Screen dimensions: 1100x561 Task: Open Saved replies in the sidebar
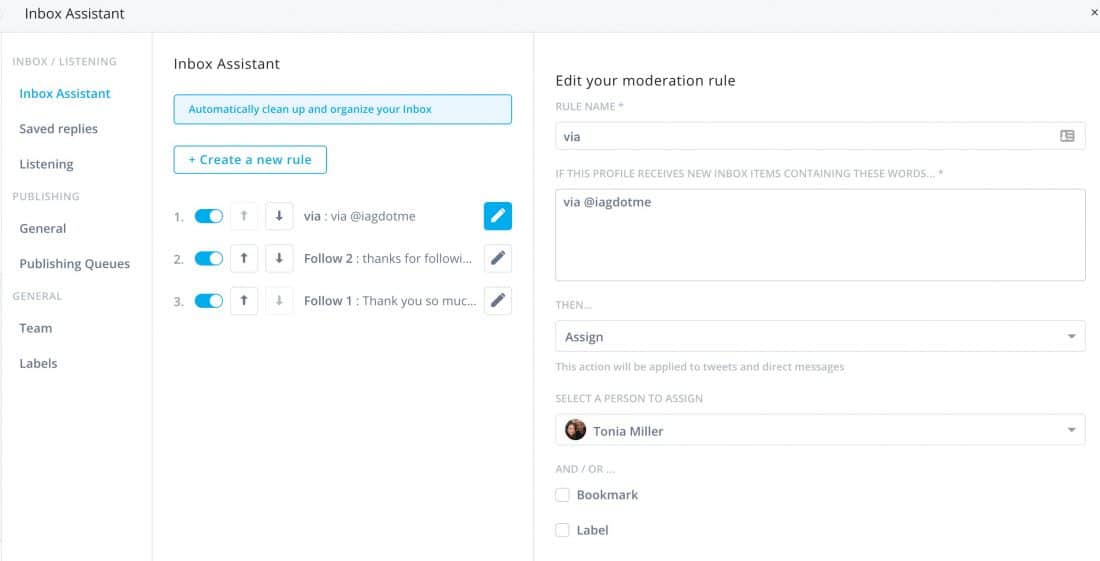tap(58, 129)
